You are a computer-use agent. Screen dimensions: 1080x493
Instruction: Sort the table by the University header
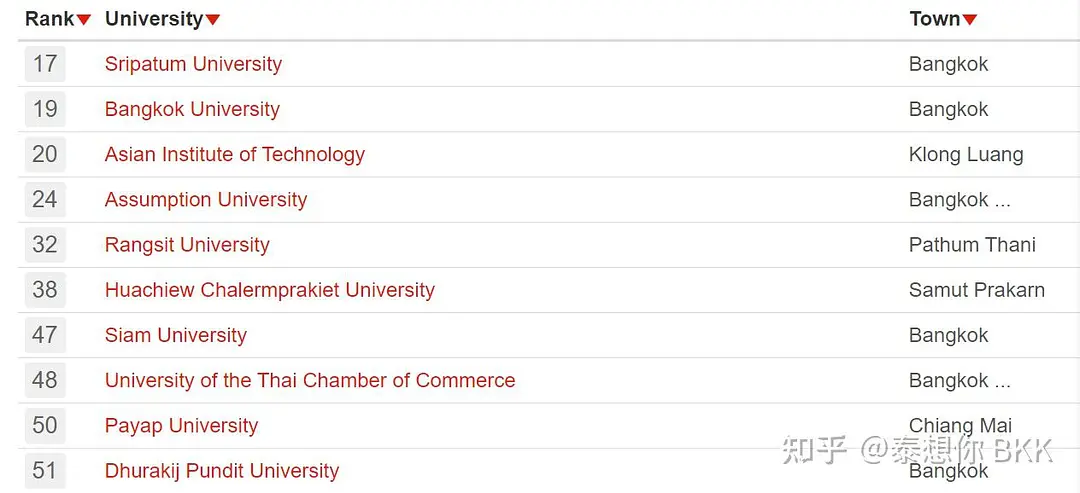(154, 19)
